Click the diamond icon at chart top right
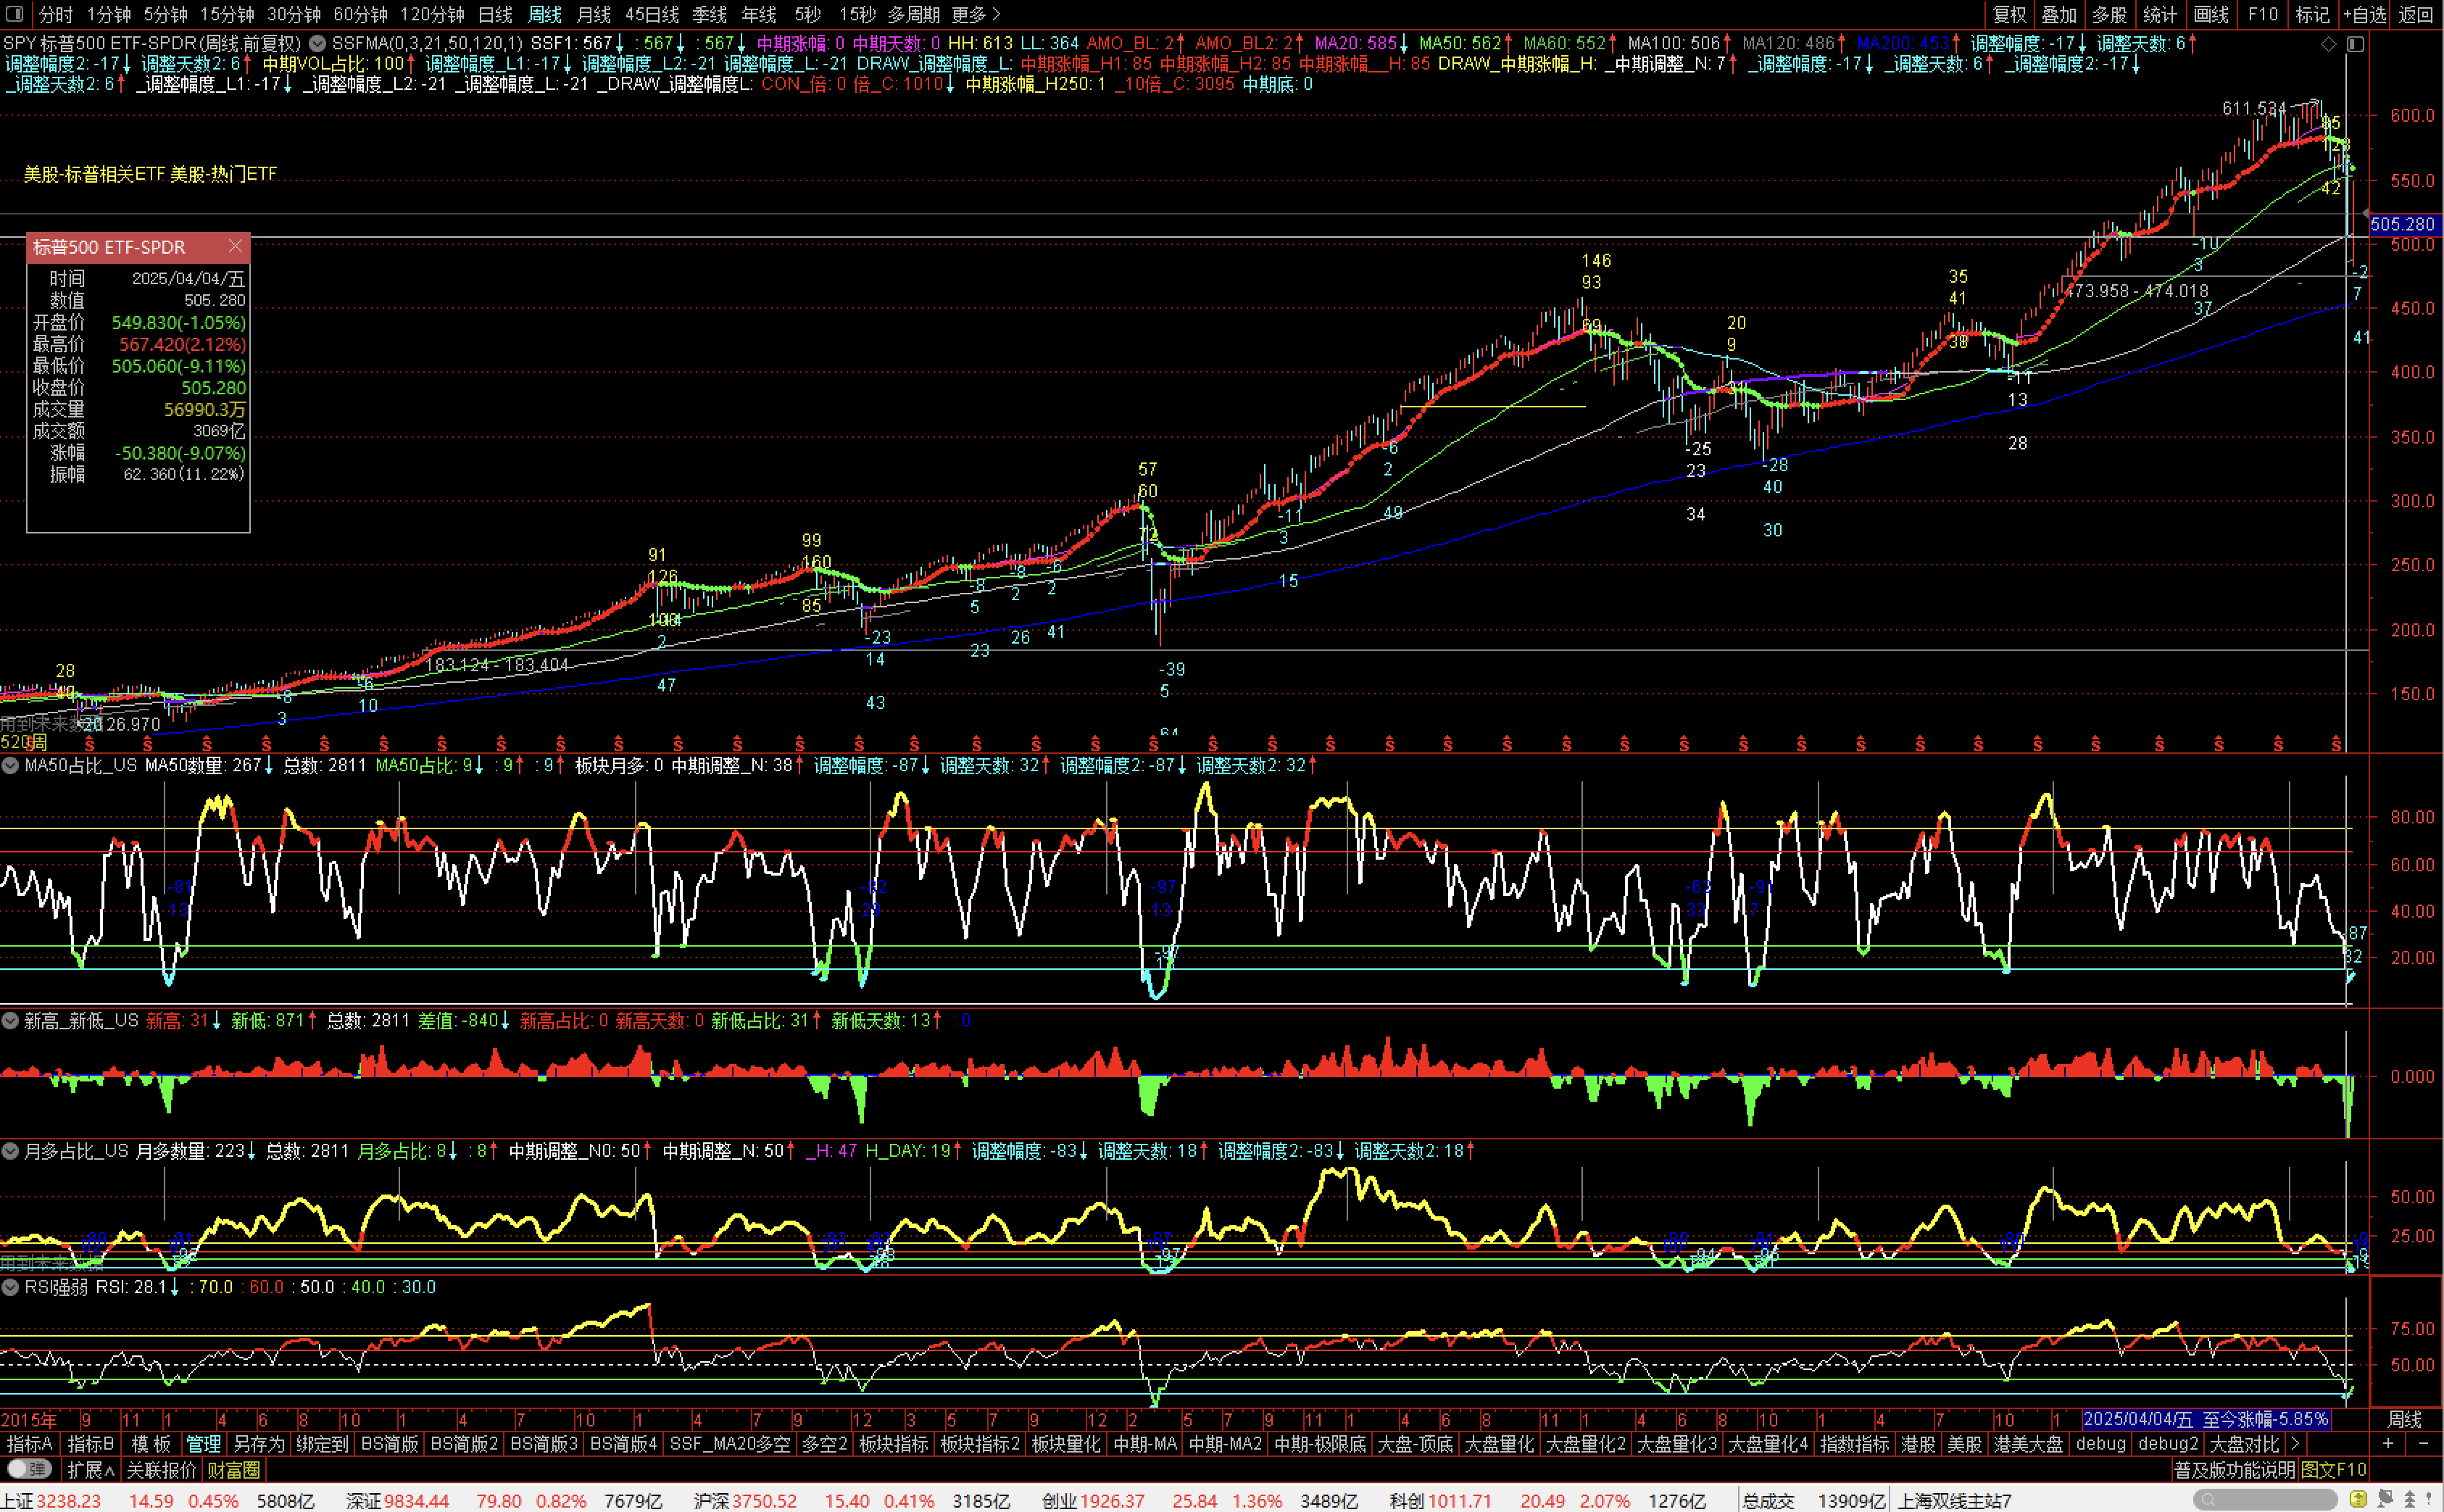This screenshot has height=1512, width=2444. (2329, 44)
